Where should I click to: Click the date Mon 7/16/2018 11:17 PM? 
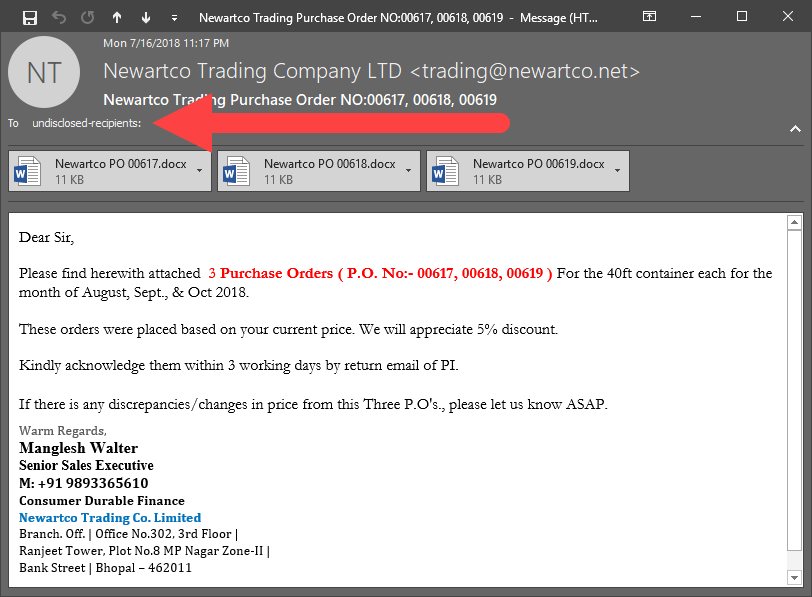click(166, 43)
